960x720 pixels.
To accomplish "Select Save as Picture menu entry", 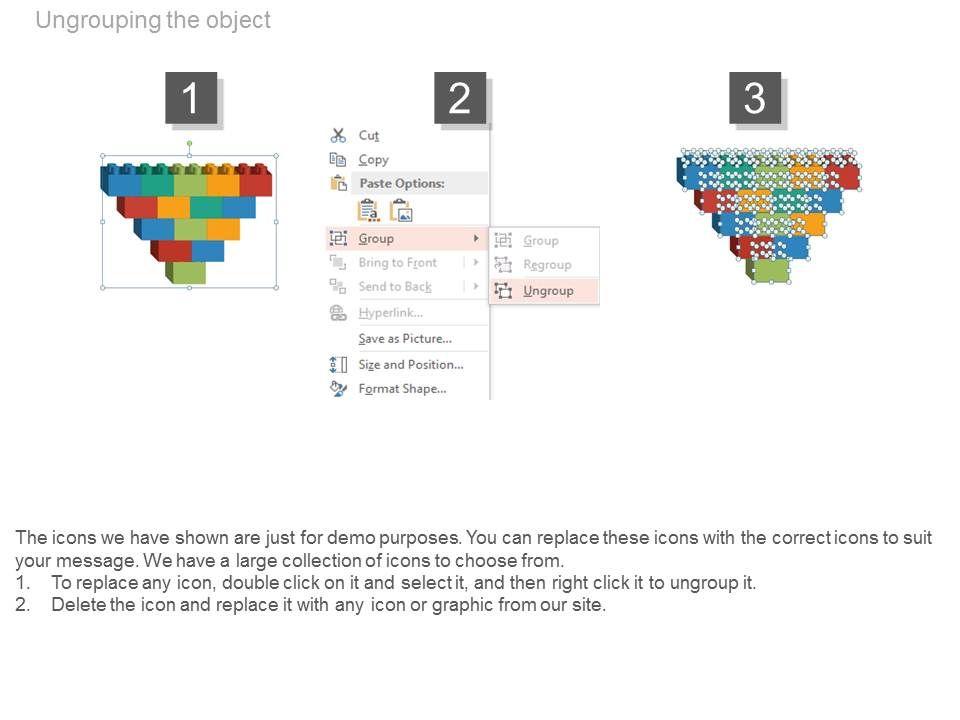I will [x=405, y=339].
